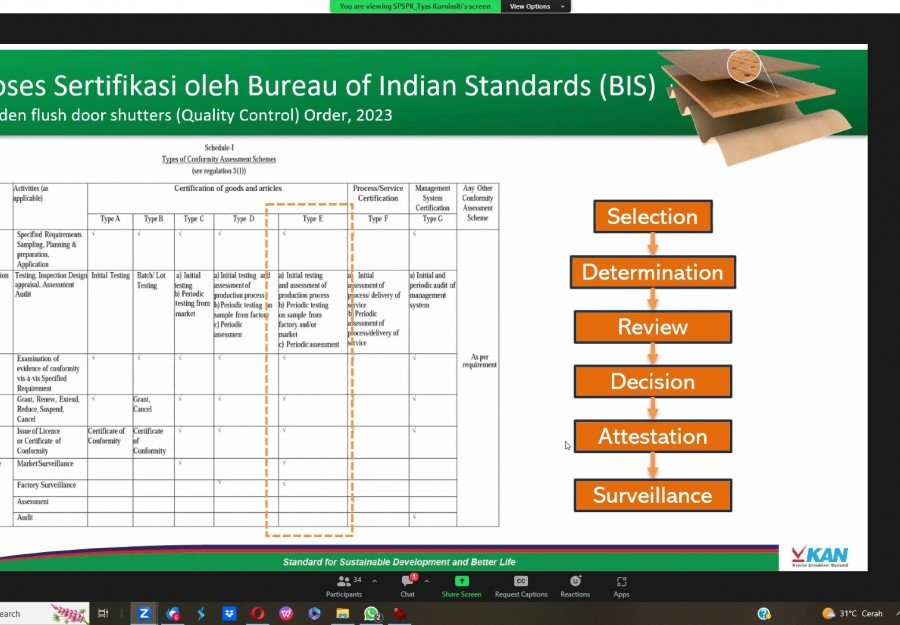This screenshot has height=625, width=900.
Task: Click the 'Type G' column header
Action: (433, 219)
